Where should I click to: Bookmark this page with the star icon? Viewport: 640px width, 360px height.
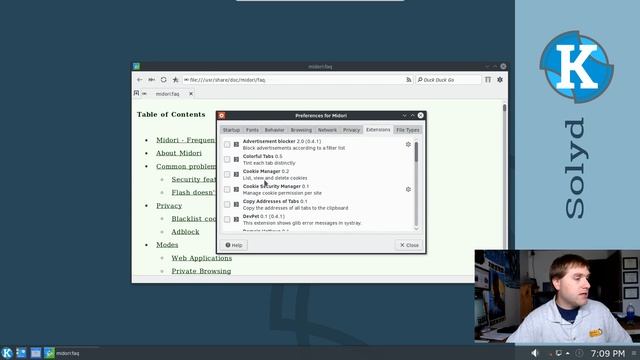[x=175, y=80]
